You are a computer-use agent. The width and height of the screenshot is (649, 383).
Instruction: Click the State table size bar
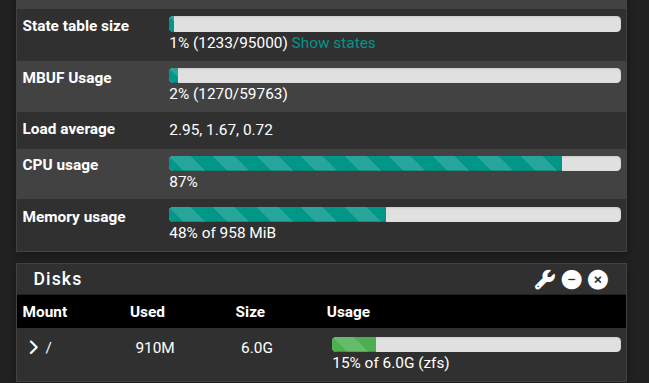pos(395,24)
